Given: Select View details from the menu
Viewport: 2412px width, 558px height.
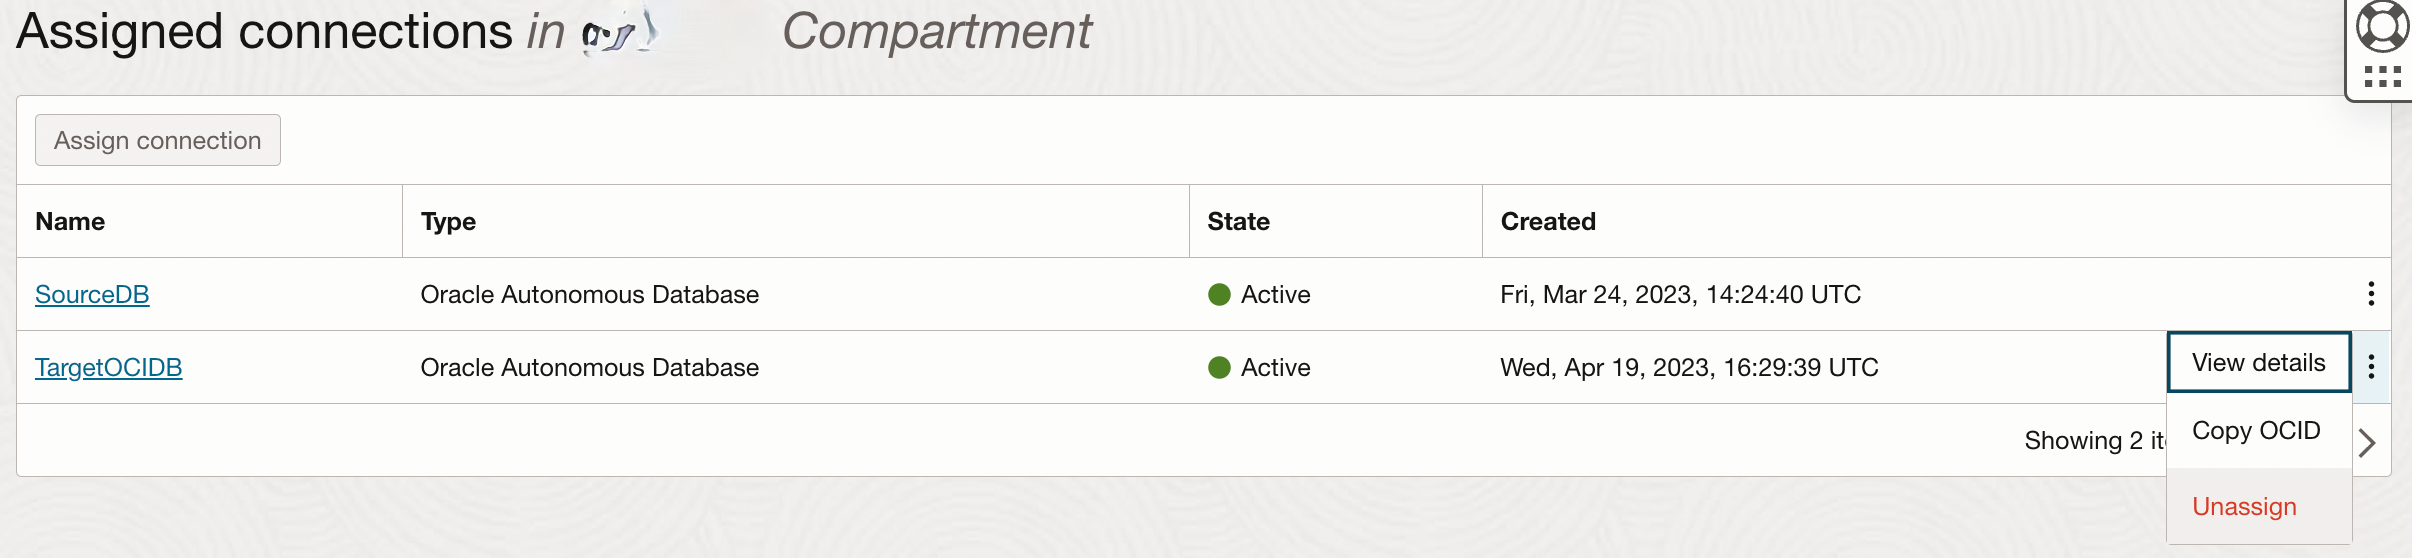Looking at the screenshot, I should (x=2259, y=362).
